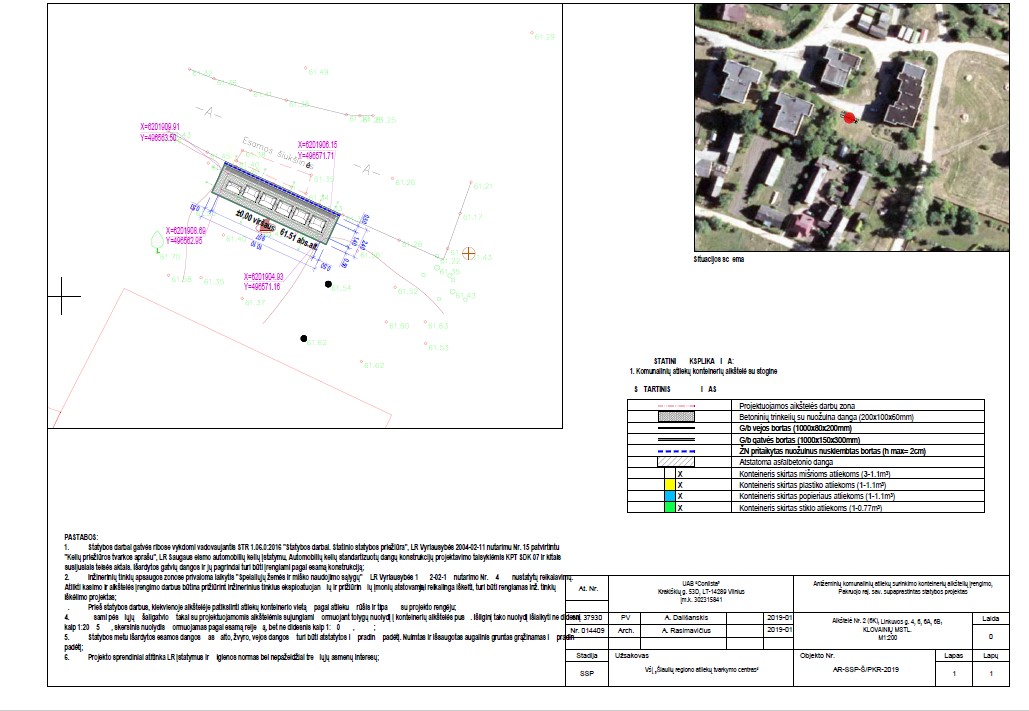Click the 'Projektuojamos aikštelės darbų zona' legend text
The image size is (1029, 711).
797,406
